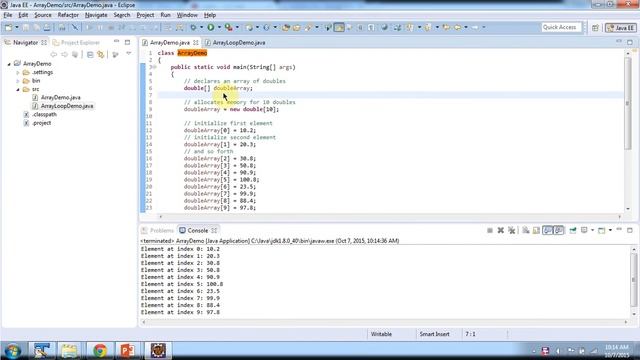Select ArrayDemo.java in the Navigator tree
Viewport: 640px width, 360px height.
60,98
